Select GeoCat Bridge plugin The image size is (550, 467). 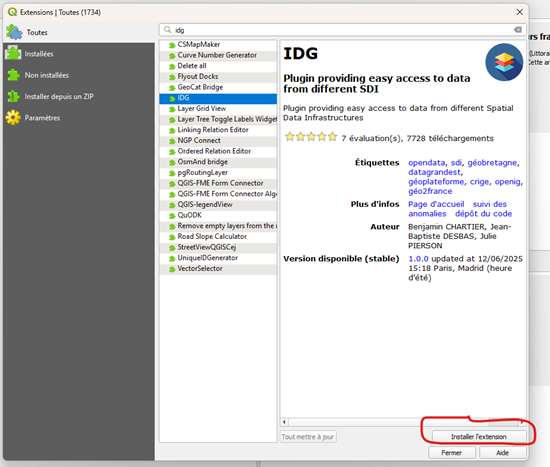[x=218, y=87]
